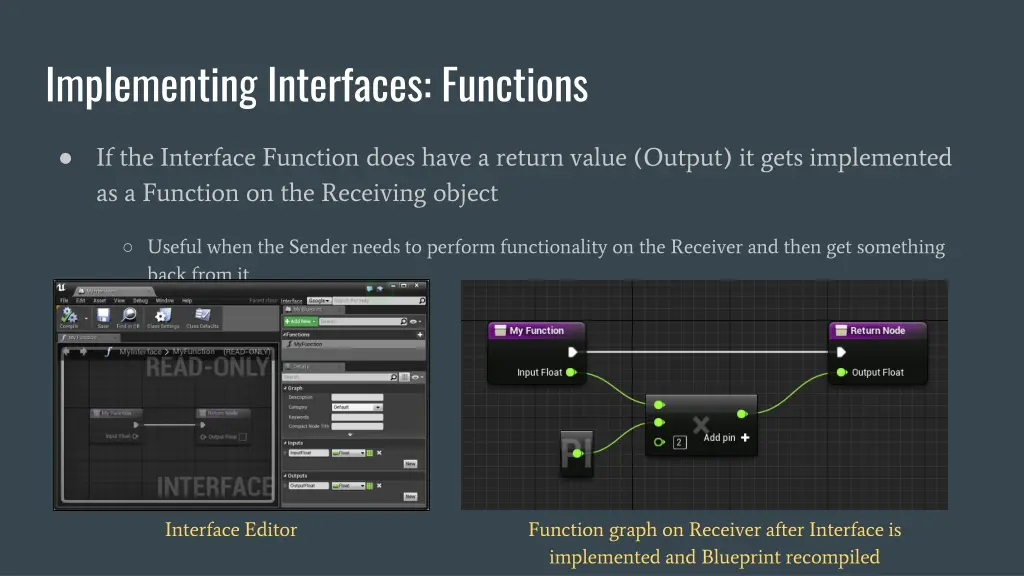Click the PI node green output pin
The height and width of the screenshot is (576, 1024).
tap(577, 453)
